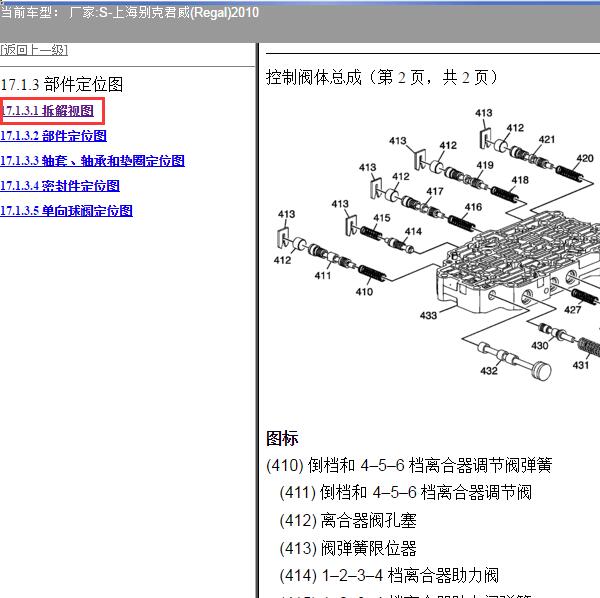This screenshot has width=600, height=598.
Task: Select legend line (413) 阀弹簧限位器
Action: [348, 548]
